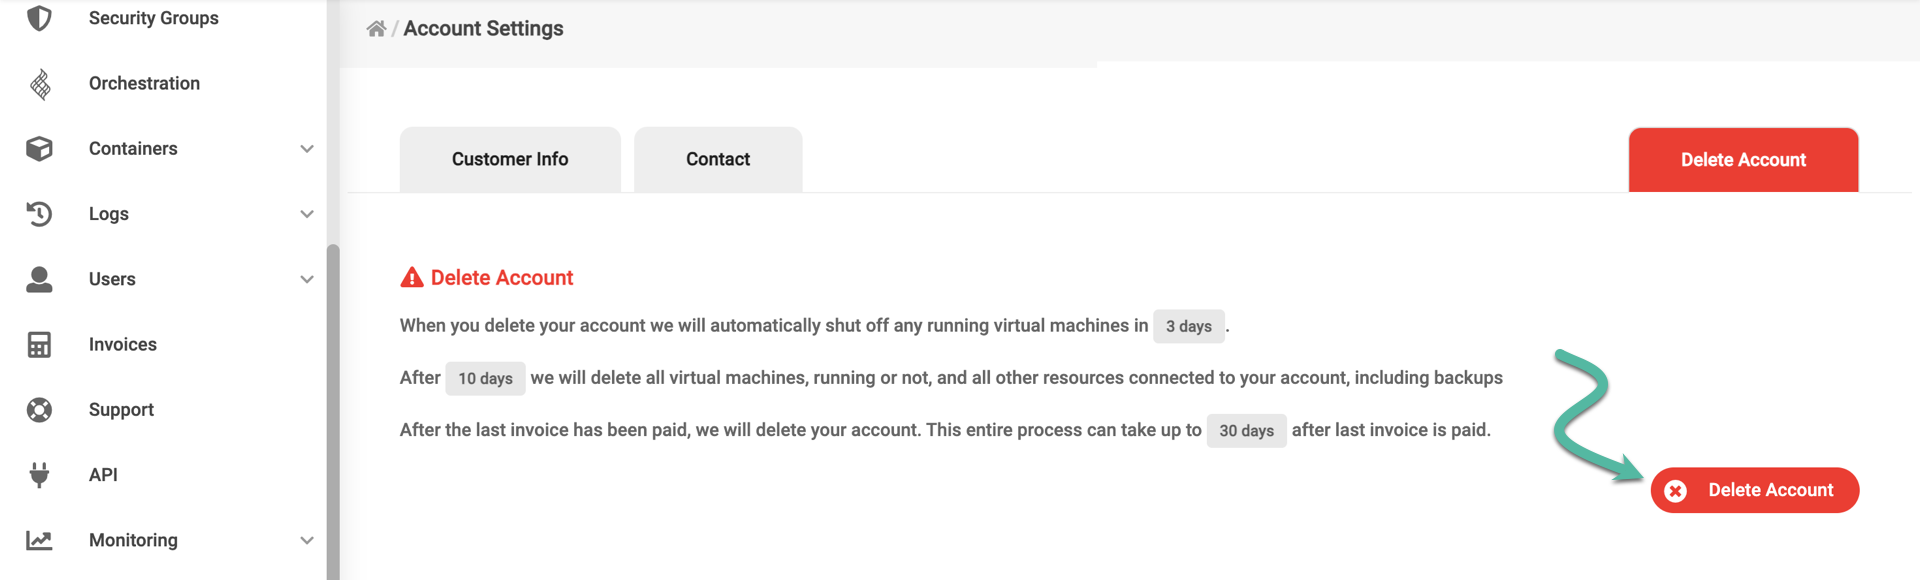Switch to the Customer Info tab
Viewport: 1920px width, 580px height.
click(510, 160)
